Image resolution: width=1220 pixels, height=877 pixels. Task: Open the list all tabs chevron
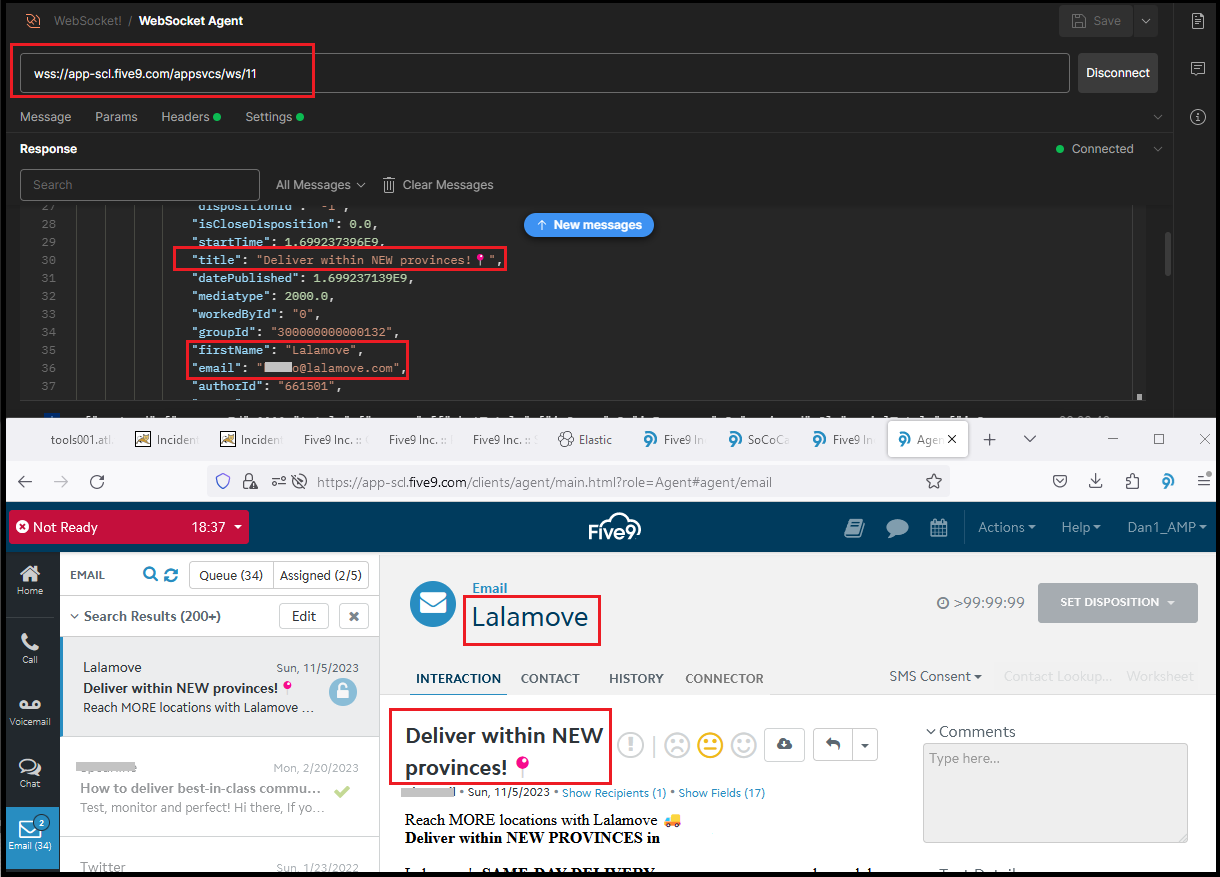(1030, 439)
